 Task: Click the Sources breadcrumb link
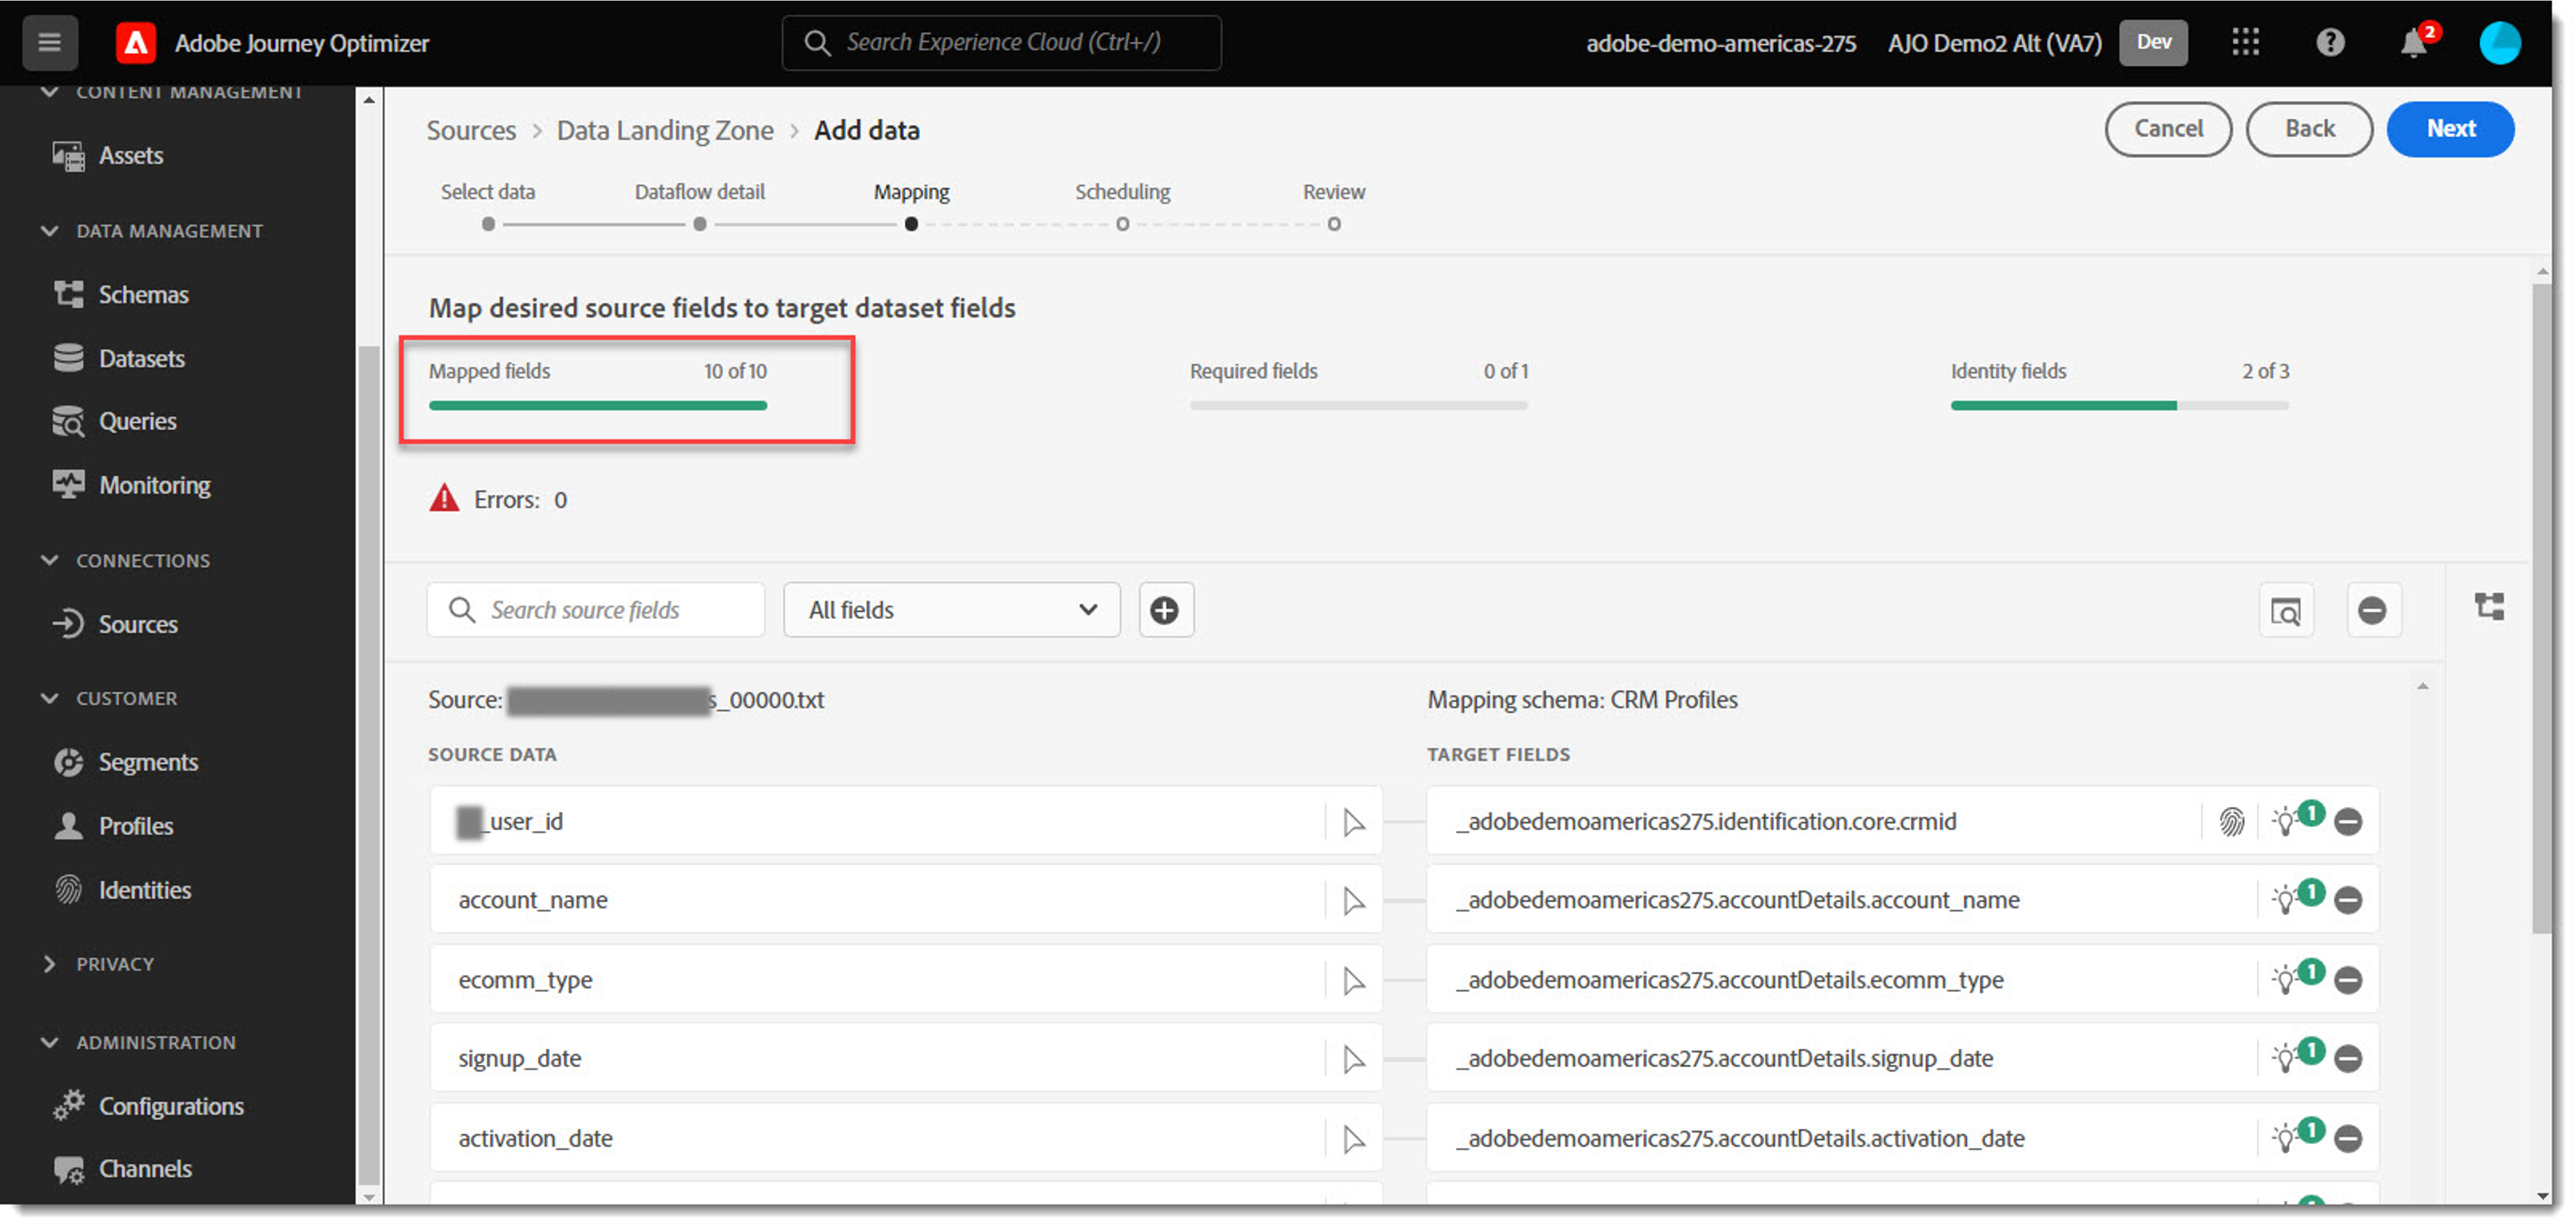pos(471,131)
